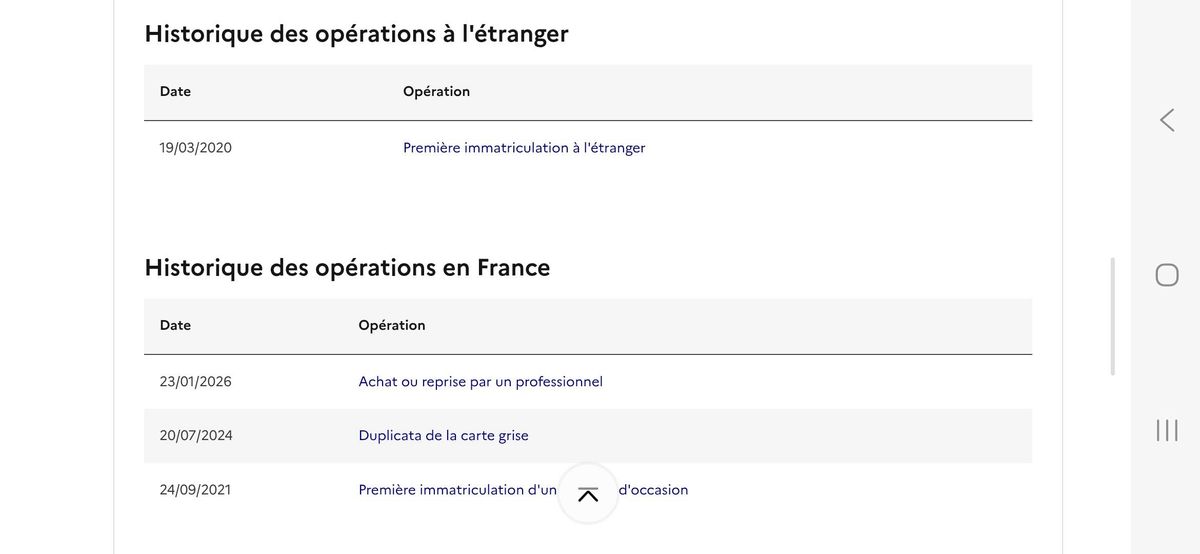Select Achat ou reprise par un professionnel
Viewport: 1200px width, 554px height.
point(480,382)
